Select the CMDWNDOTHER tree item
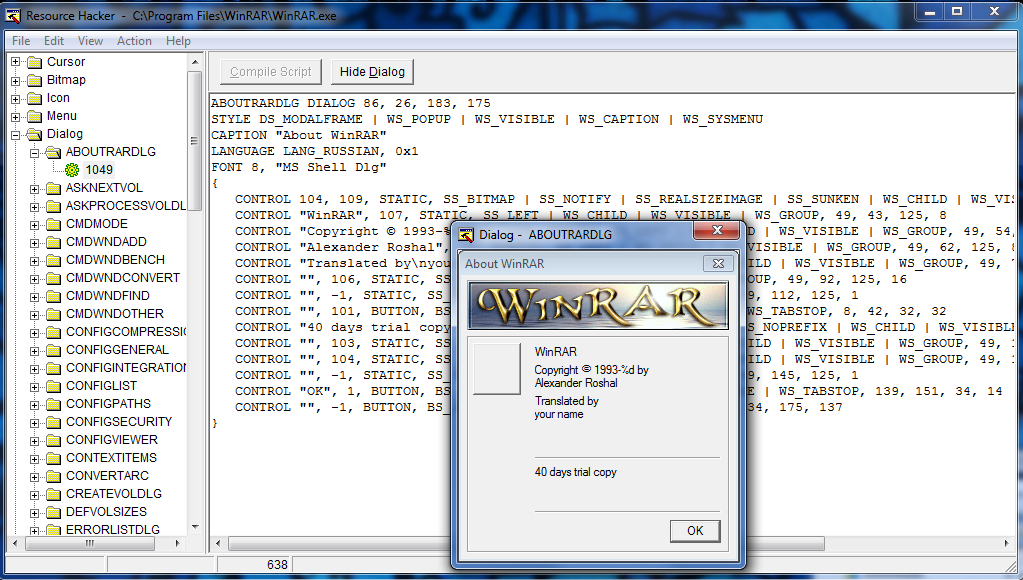 (115, 314)
